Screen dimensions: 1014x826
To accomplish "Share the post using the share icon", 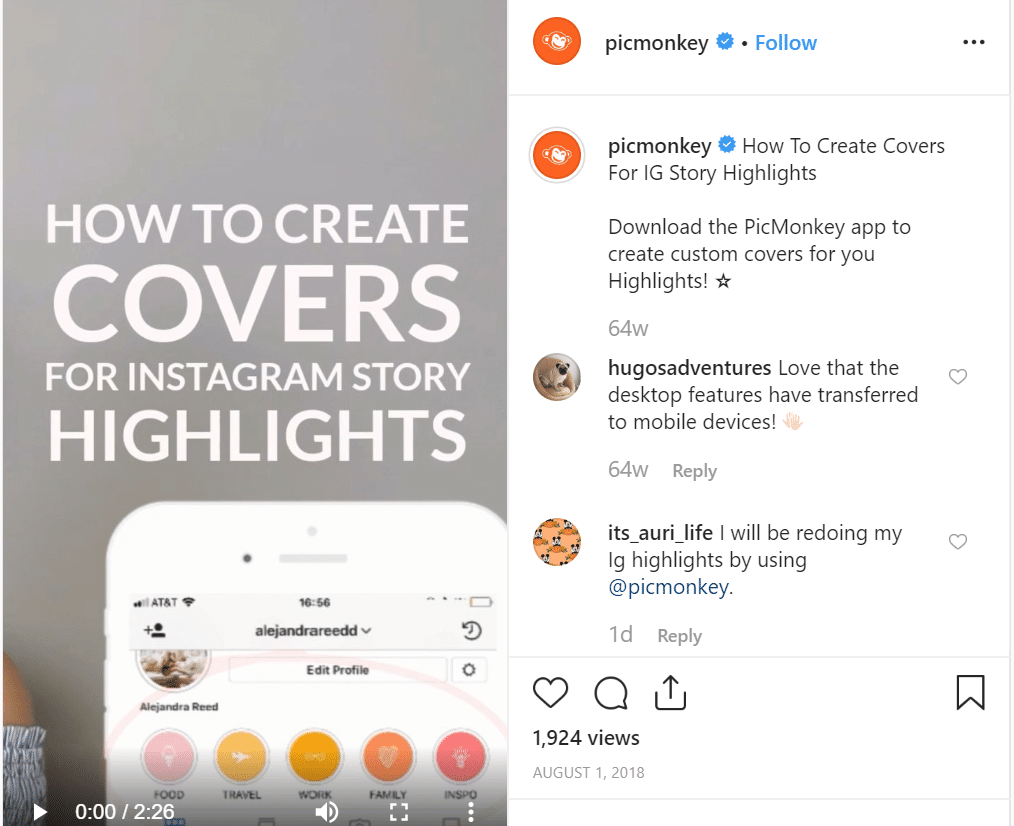I will click(x=670, y=692).
